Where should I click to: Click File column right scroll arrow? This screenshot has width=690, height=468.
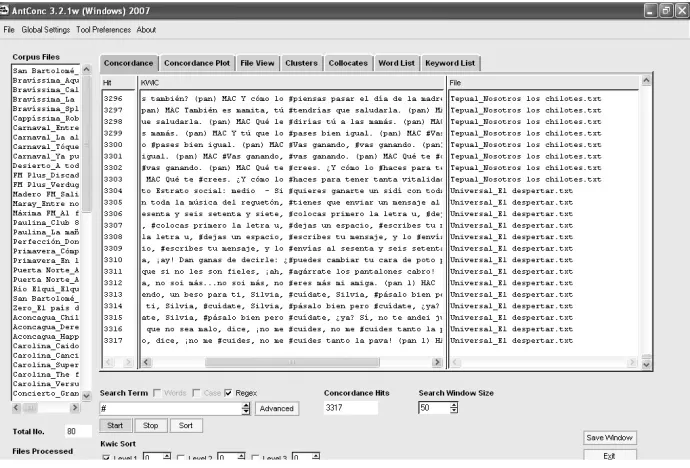633,362
